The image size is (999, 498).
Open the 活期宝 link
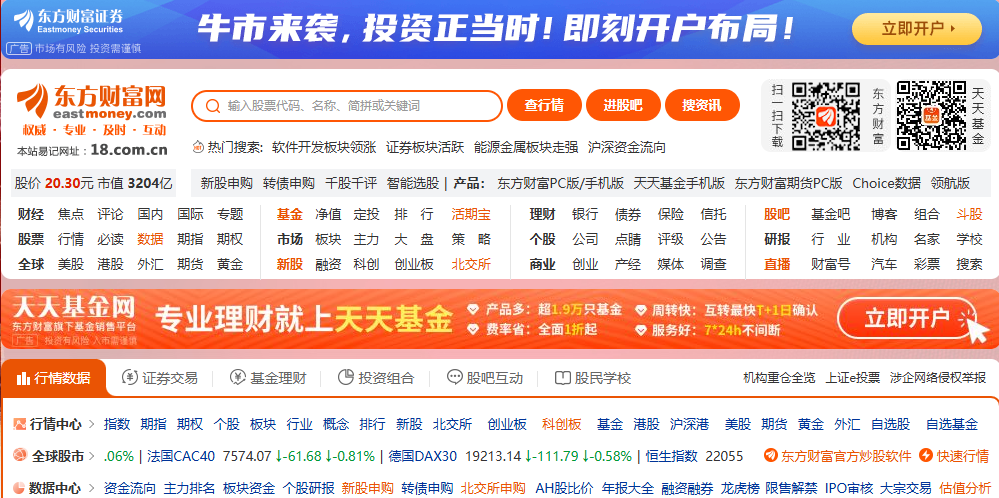471,215
